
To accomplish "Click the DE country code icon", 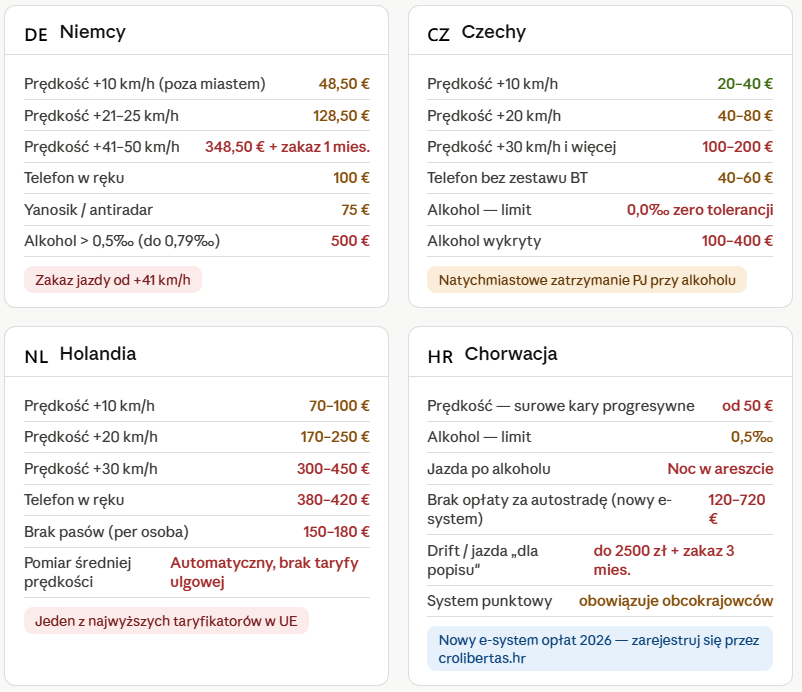I will click(x=36, y=35).
